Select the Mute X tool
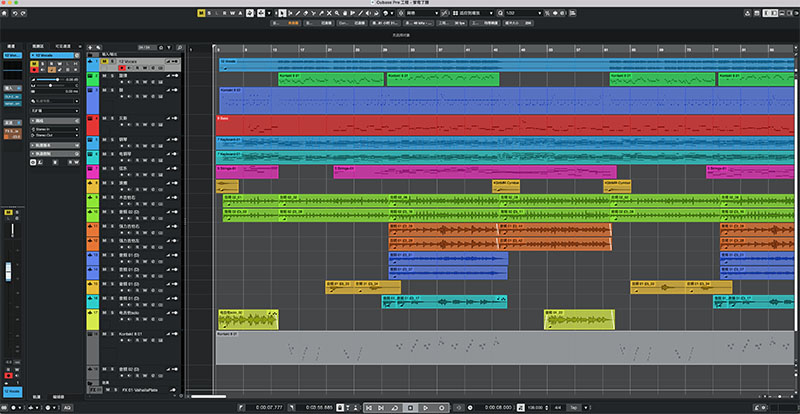The image size is (800, 414). point(329,13)
